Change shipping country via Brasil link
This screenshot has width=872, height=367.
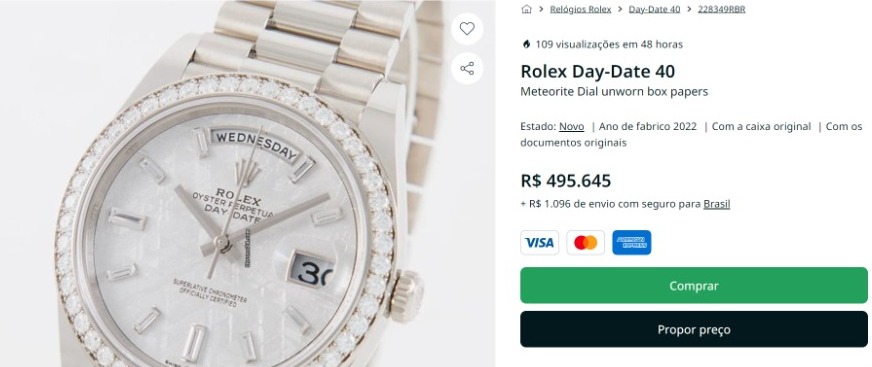716,204
